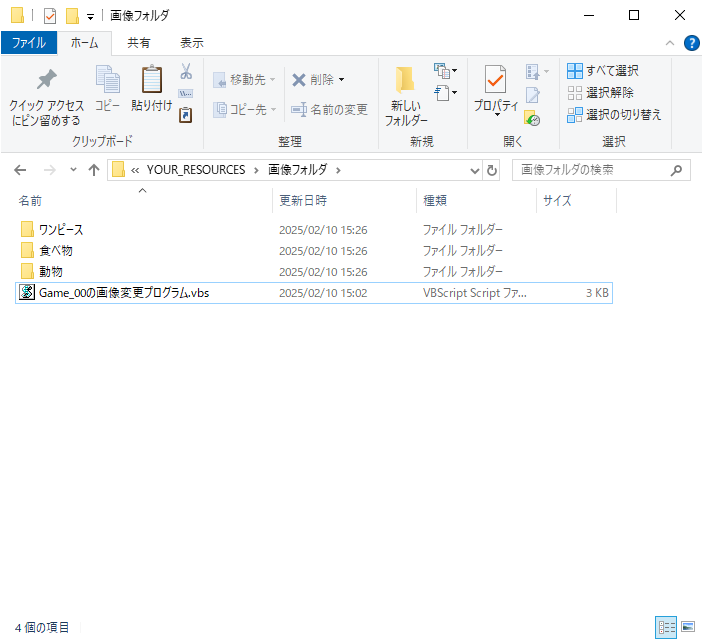The width and height of the screenshot is (702, 639).
Task: Pin to Quick Access icon
Action: coord(47,80)
